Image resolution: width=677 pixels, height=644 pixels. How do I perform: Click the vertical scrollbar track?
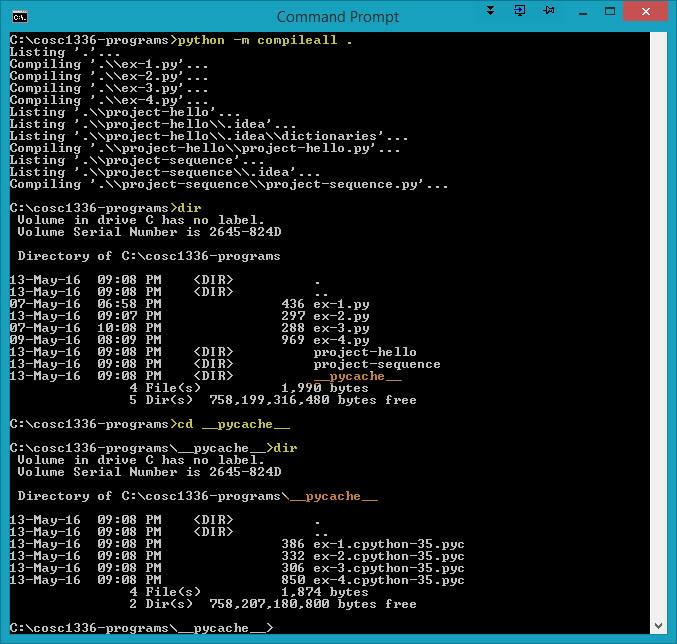tap(660, 330)
